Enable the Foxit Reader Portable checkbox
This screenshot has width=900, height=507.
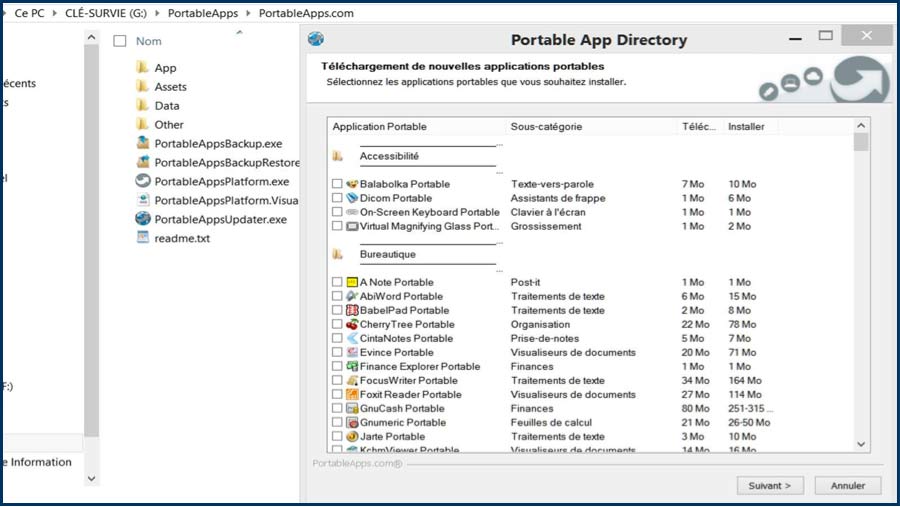coord(337,394)
